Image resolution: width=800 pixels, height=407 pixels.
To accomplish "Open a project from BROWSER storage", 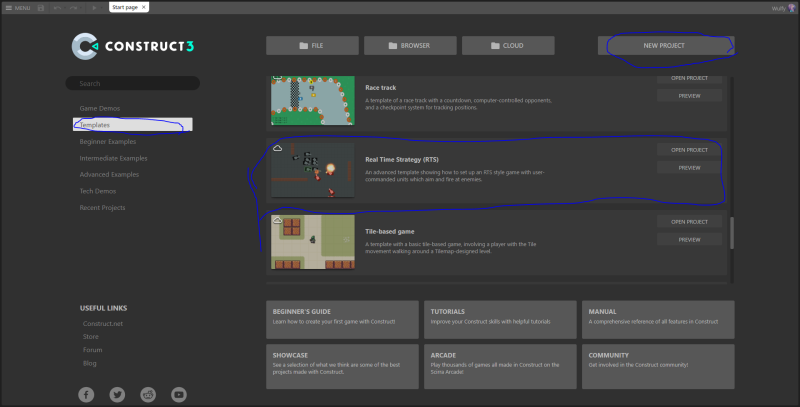I will [x=410, y=45].
